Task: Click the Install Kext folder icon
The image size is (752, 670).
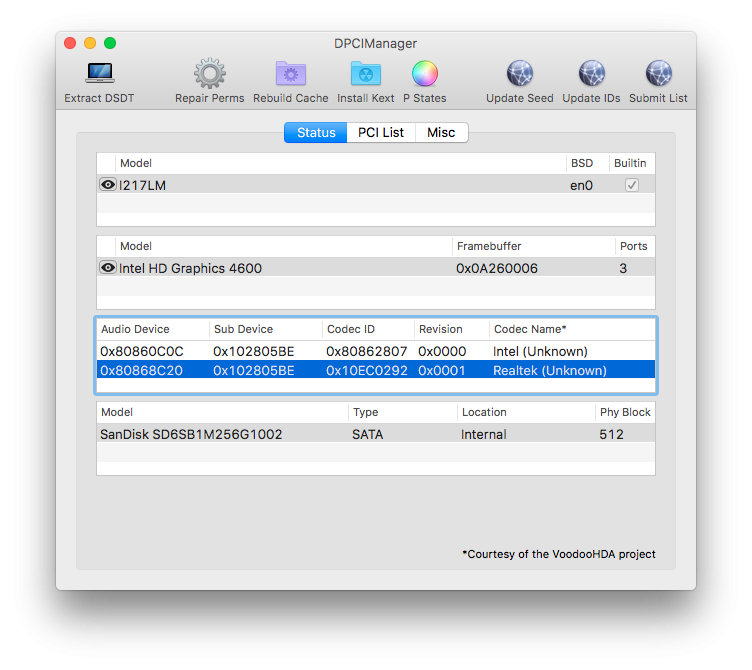Action: point(365,74)
